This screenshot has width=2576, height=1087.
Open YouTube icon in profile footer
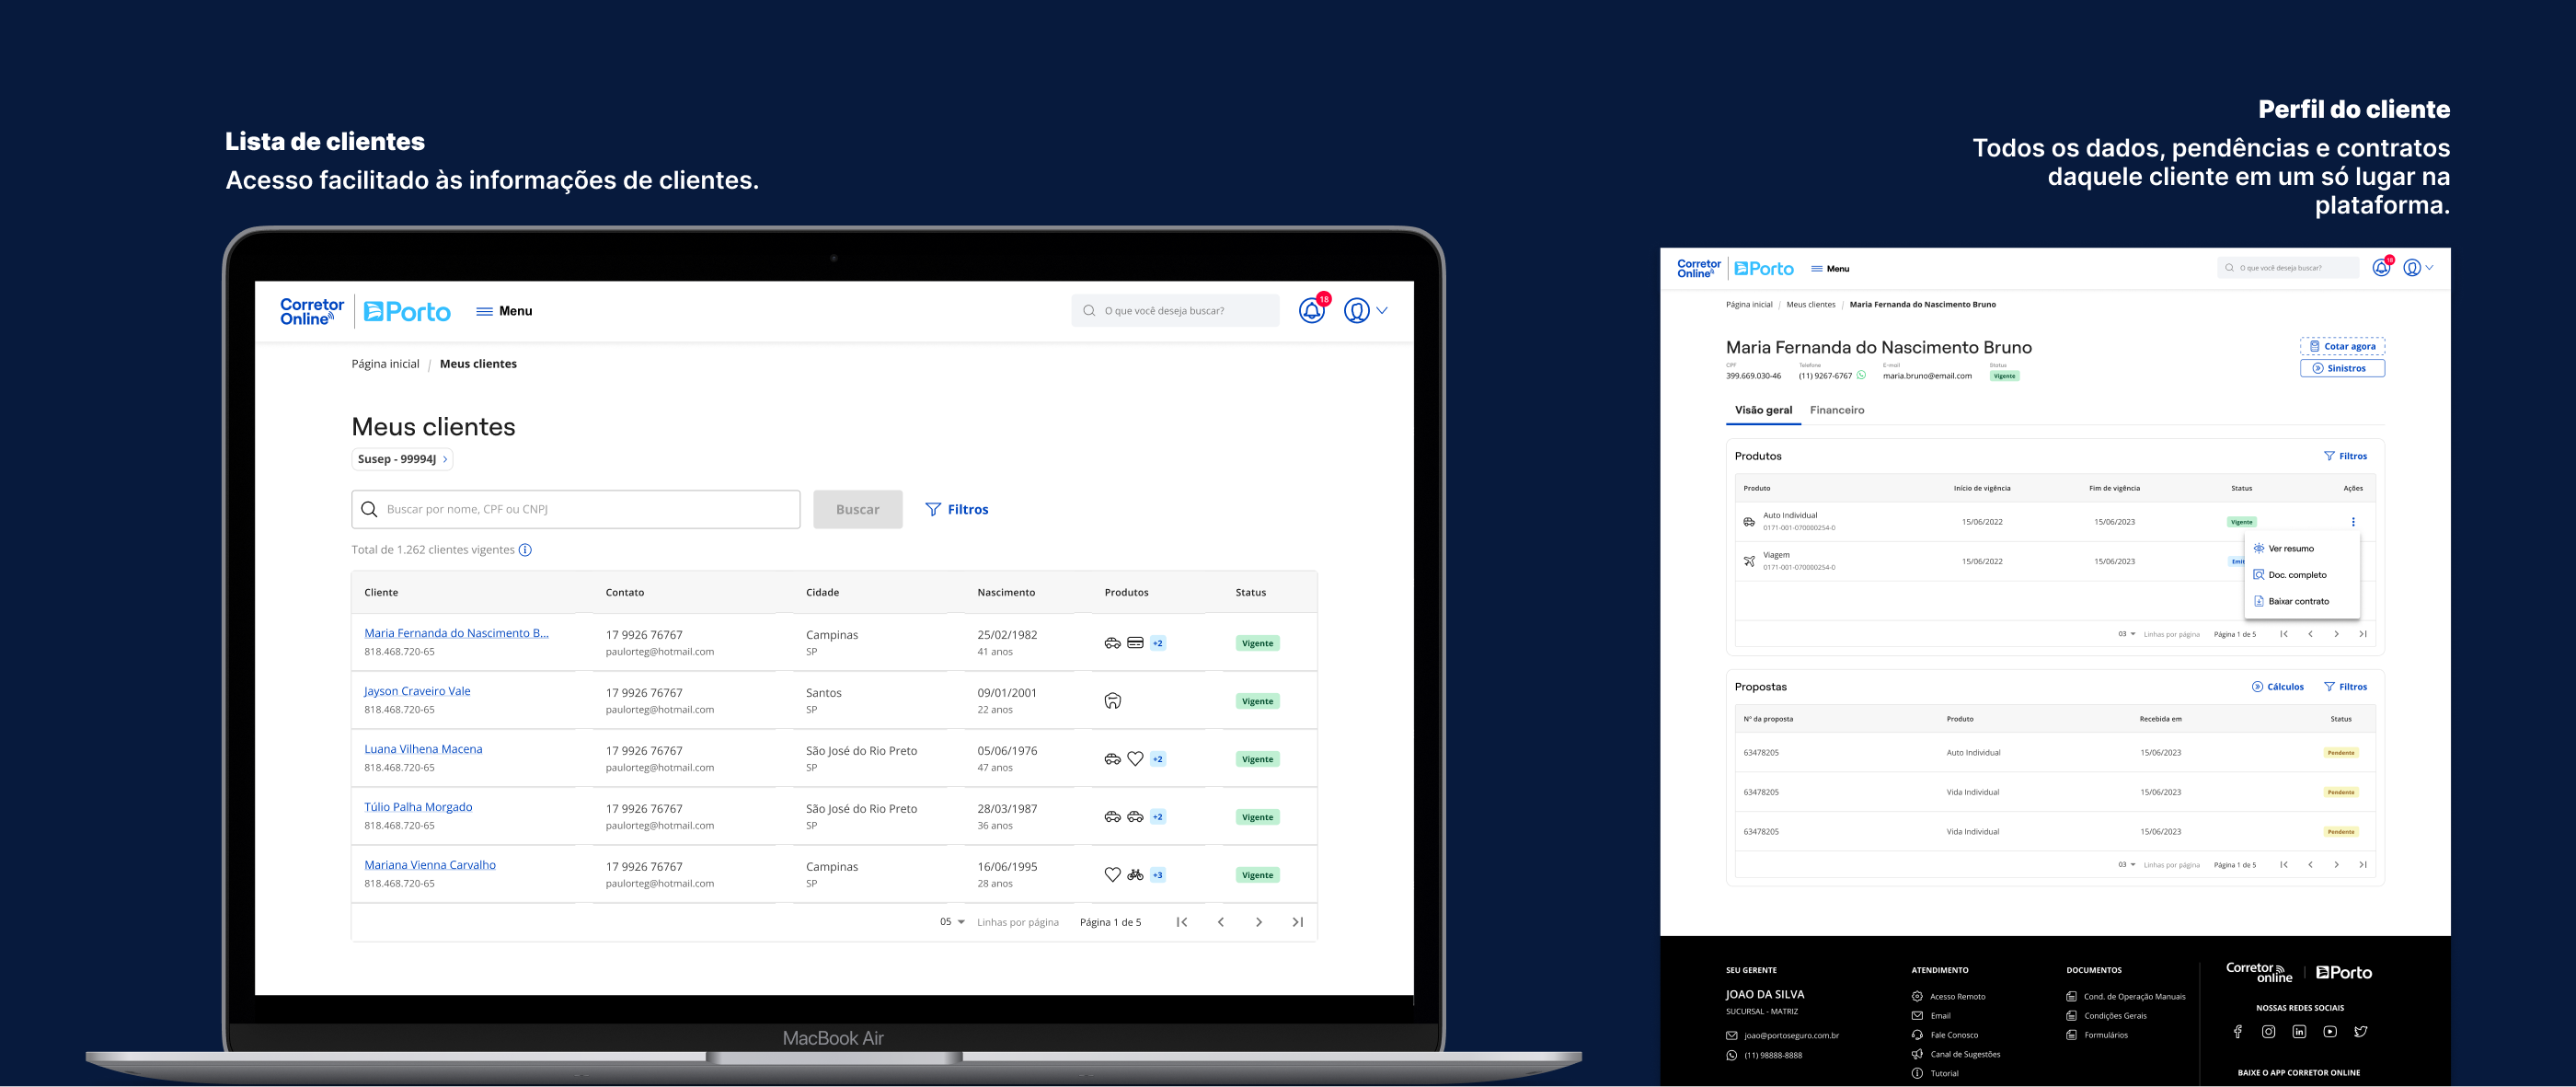2330,1031
